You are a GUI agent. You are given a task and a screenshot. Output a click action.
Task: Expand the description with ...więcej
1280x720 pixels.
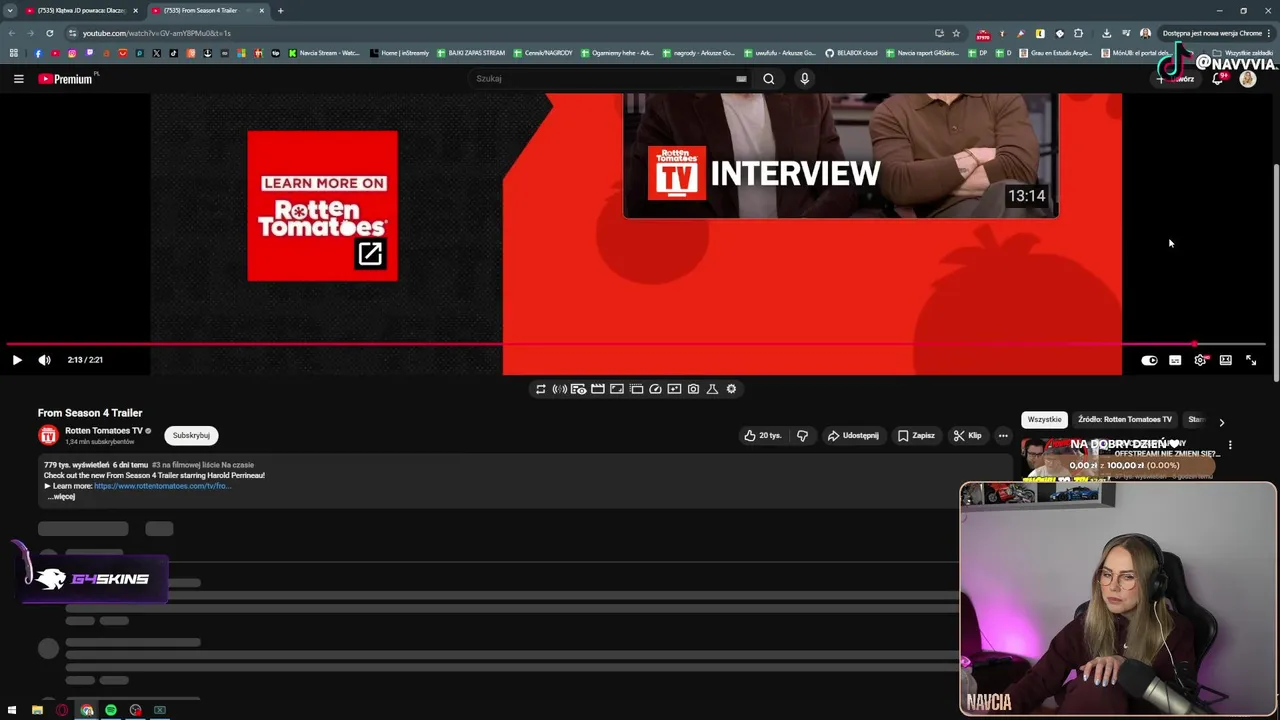(x=61, y=497)
